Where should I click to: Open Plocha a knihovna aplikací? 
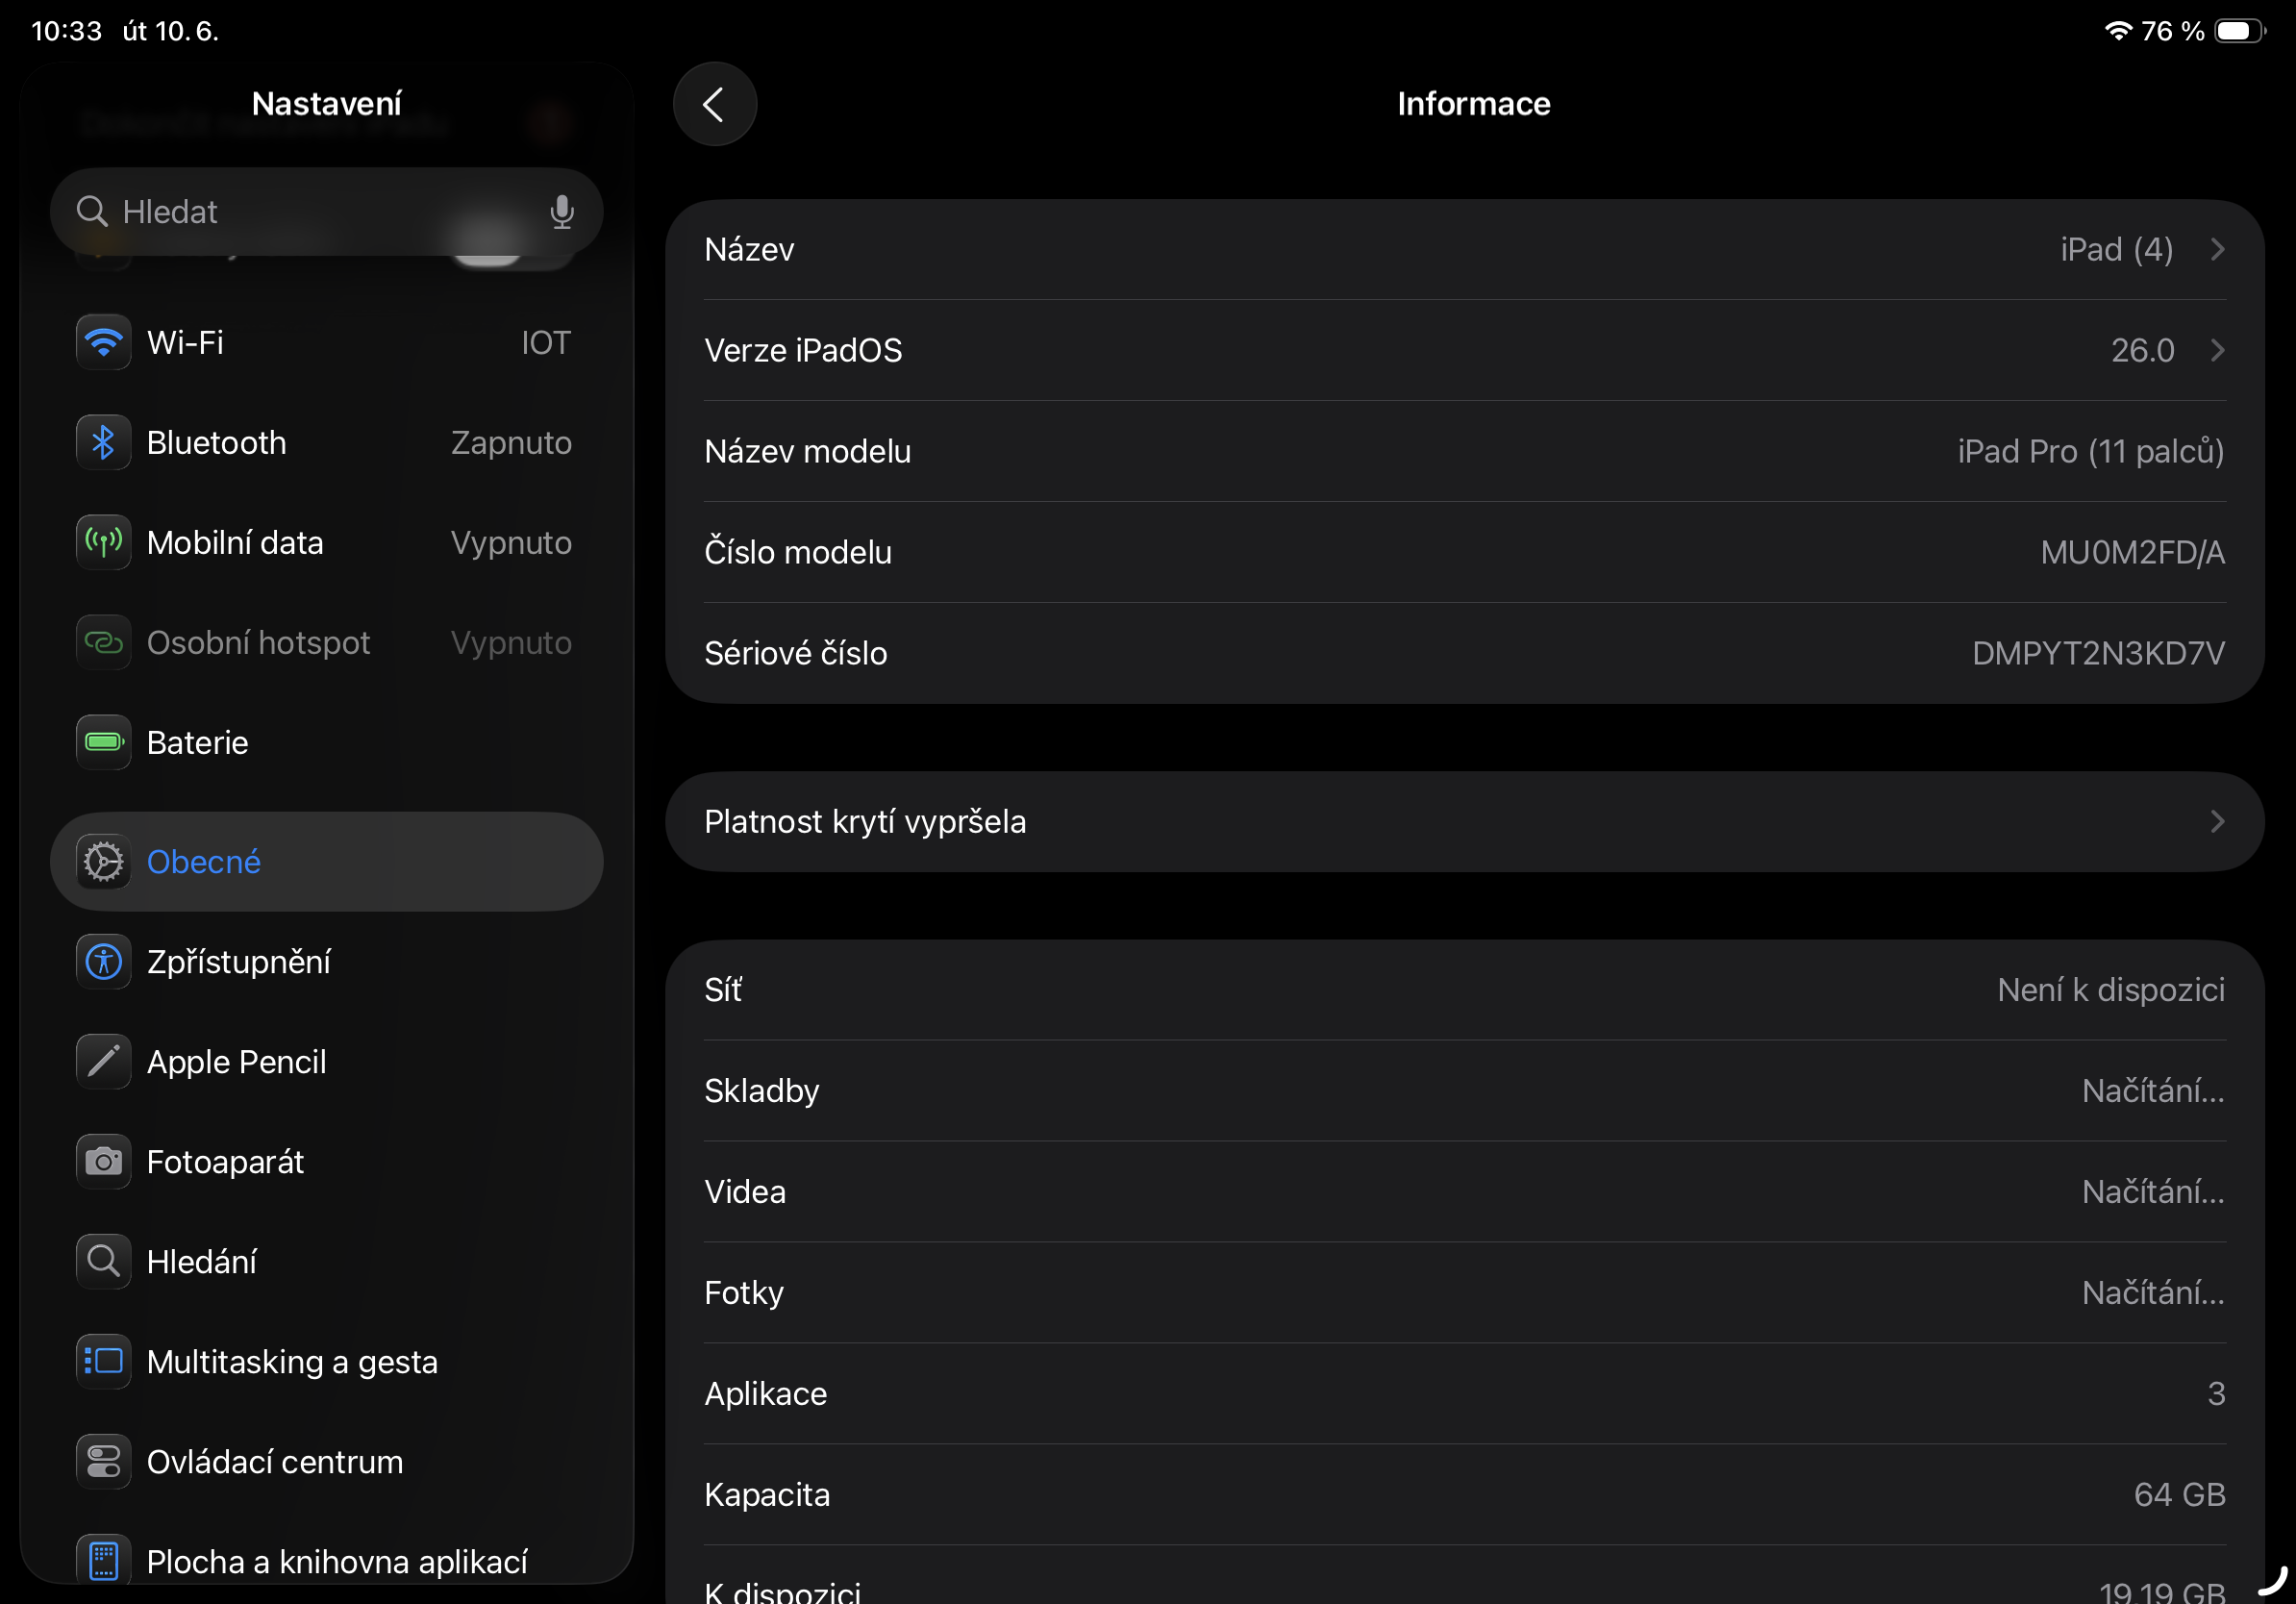click(336, 1561)
